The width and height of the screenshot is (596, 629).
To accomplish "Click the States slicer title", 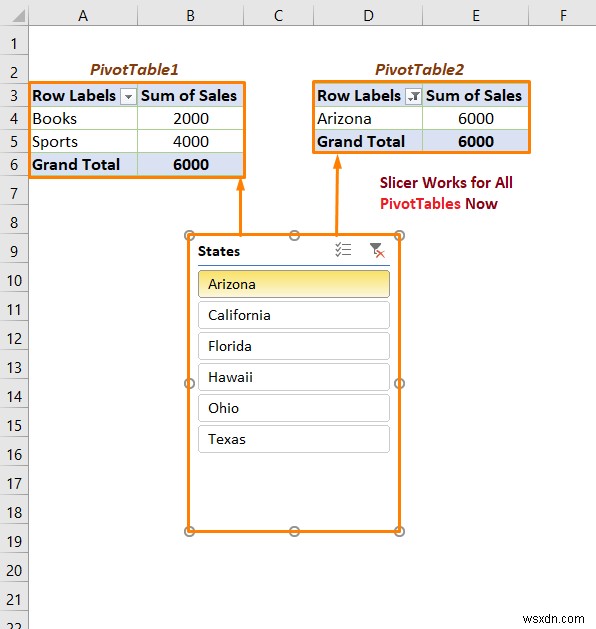I will [219, 251].
